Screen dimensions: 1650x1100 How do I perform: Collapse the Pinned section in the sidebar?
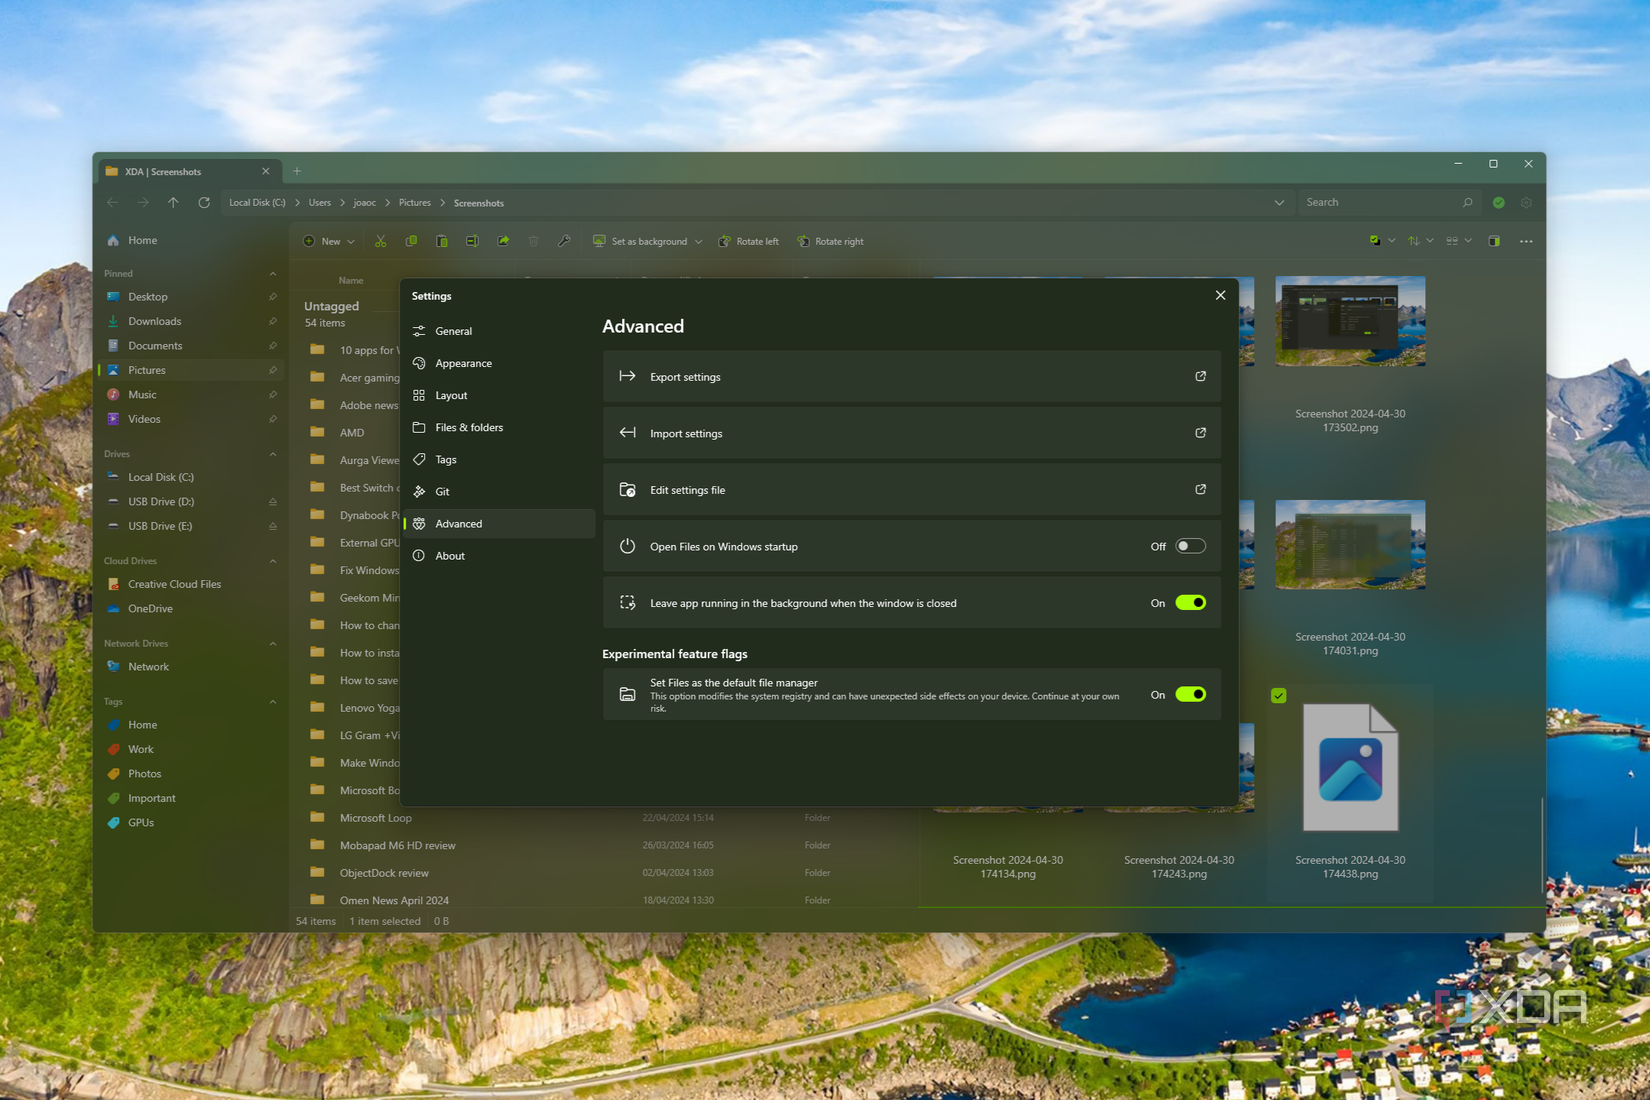272,272
